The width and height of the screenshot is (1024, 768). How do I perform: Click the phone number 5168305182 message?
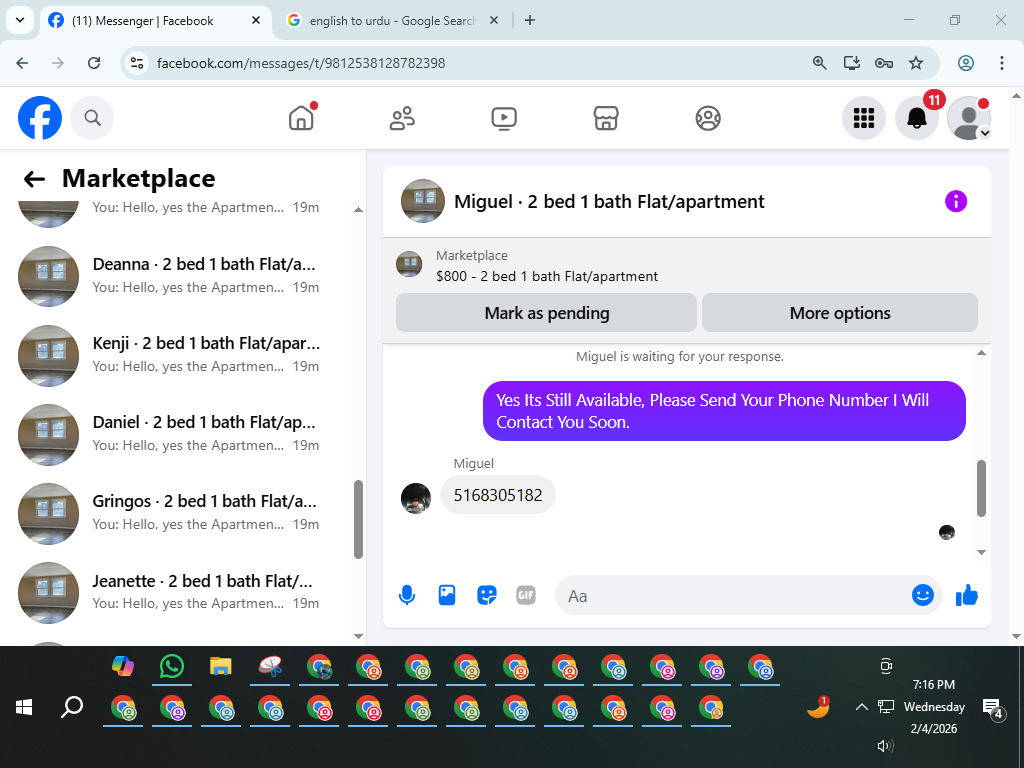click(498, 495)
